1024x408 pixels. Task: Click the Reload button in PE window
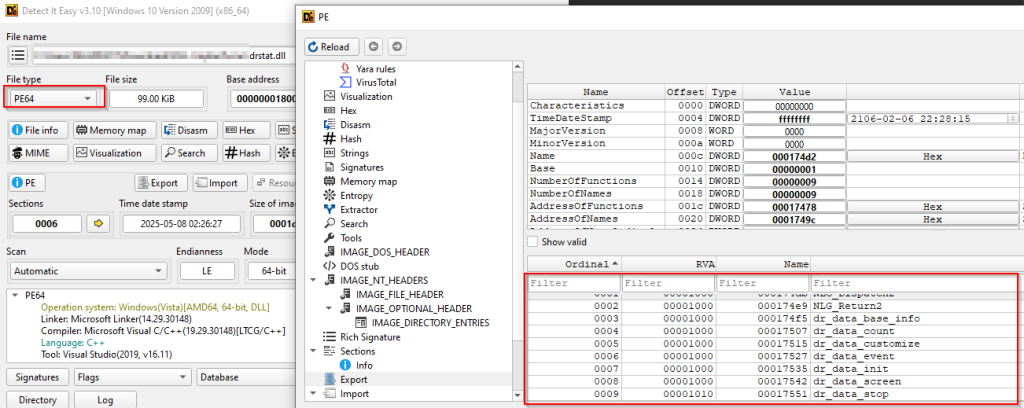(331, 47)
